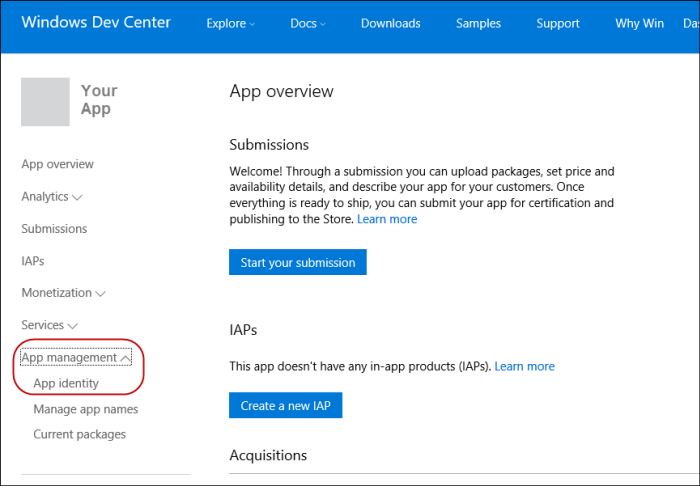Viewport: 700px width, 486px height.
Task: Expand the Monetization section
Action: coord(63,293)
